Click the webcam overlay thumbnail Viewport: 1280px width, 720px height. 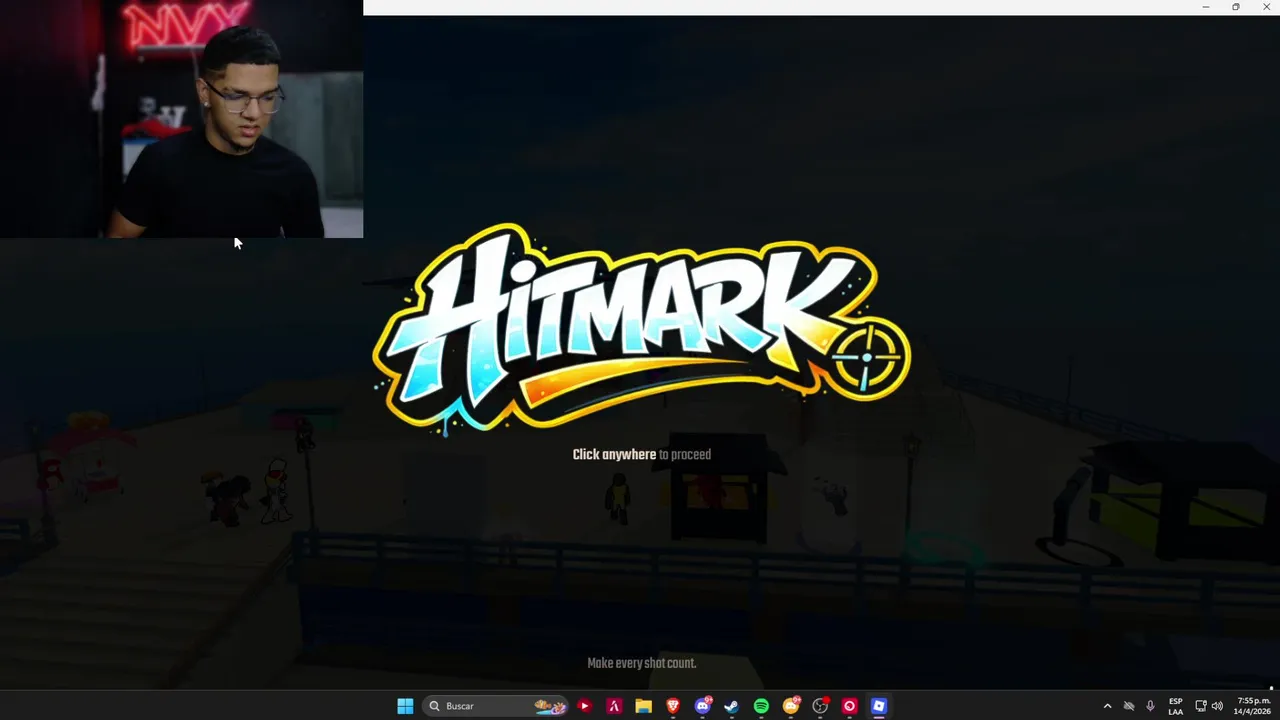click(181, 119)
